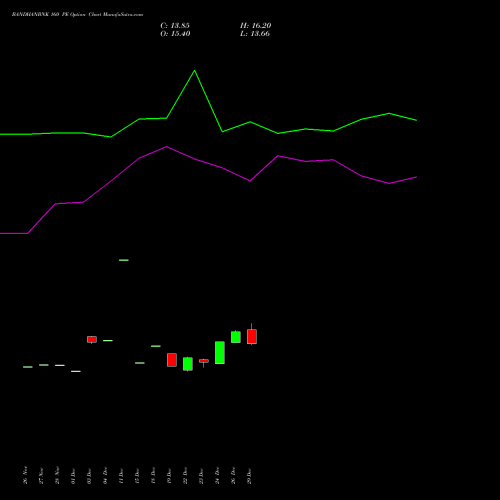Click the BANDHANBNK 360 PE chart title
The height and width of the screenshot is (500, 500).
(x=77, y=15)
